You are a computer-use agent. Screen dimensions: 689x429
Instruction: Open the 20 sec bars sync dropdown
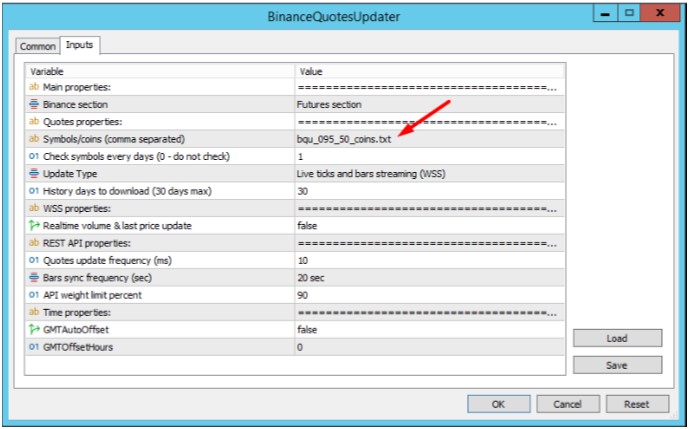(x=430, y=277)
